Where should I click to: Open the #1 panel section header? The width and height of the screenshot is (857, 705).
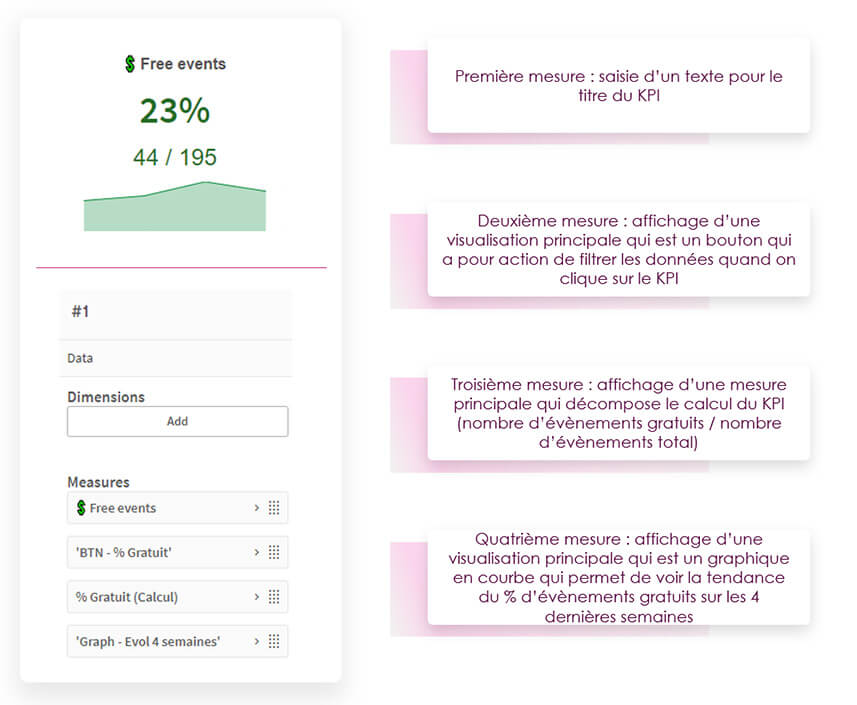click(x=176, y=311)
